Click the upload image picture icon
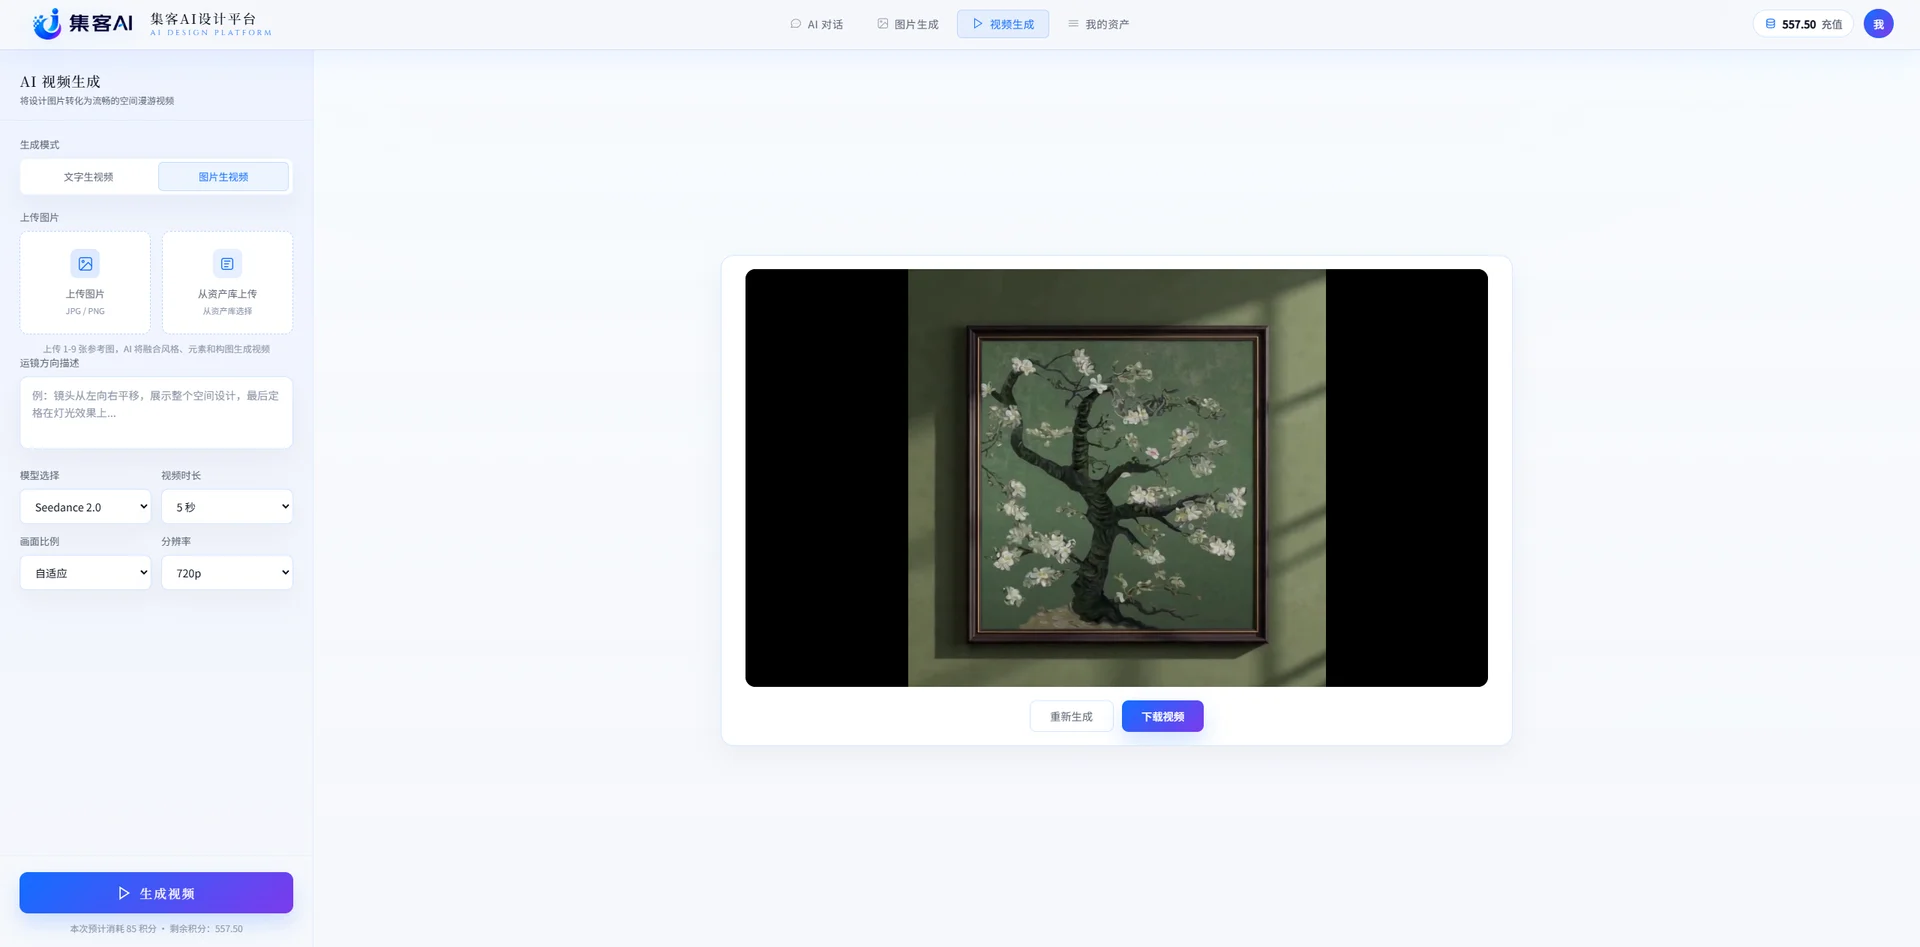1920x947 pixels. [x=85, y=264]
